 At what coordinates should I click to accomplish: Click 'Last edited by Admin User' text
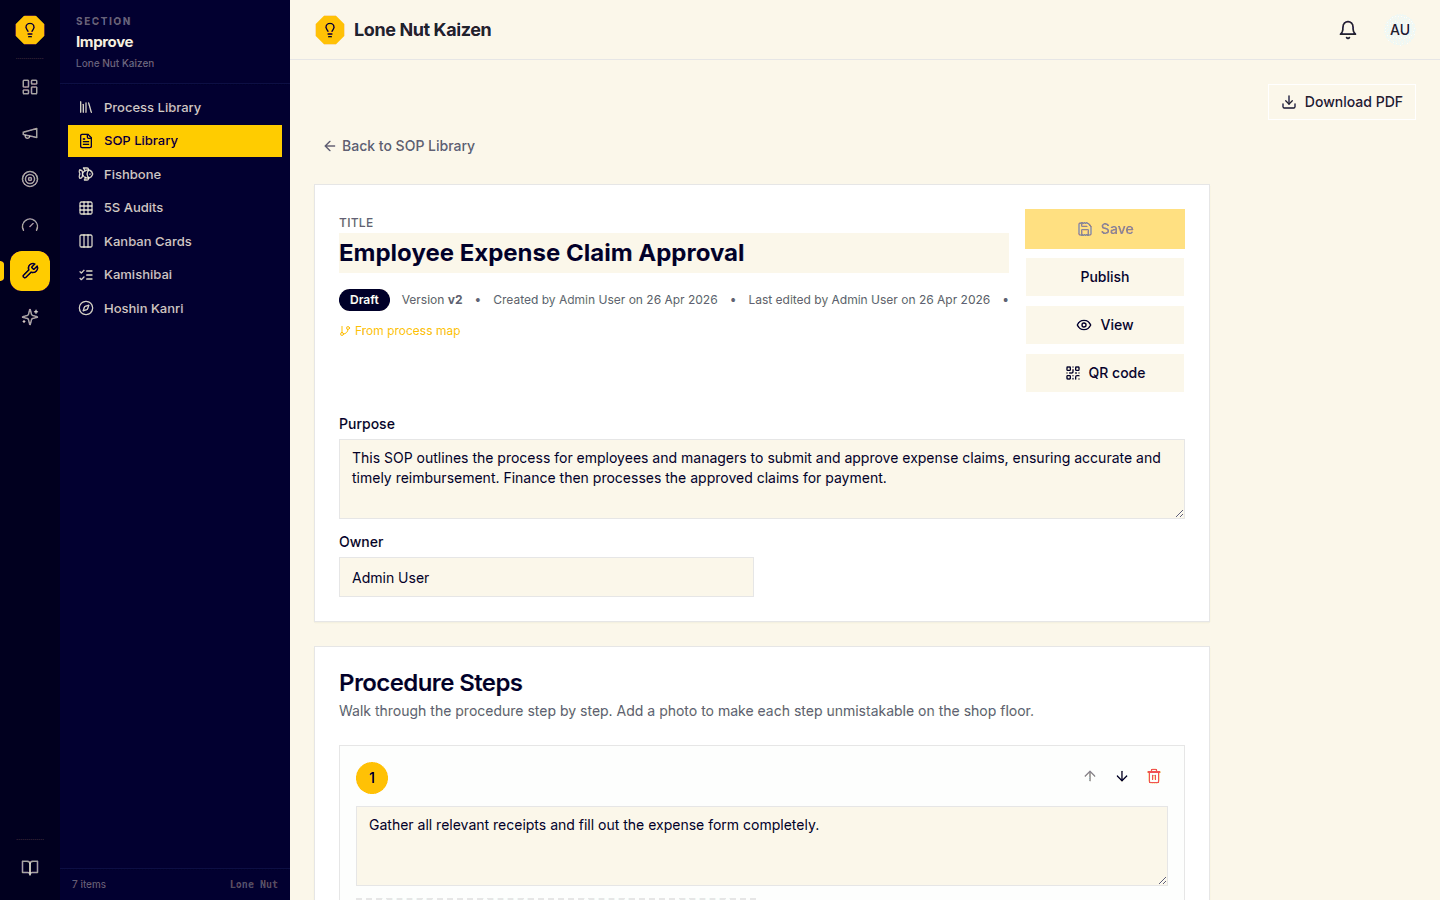tap(869, 300)
